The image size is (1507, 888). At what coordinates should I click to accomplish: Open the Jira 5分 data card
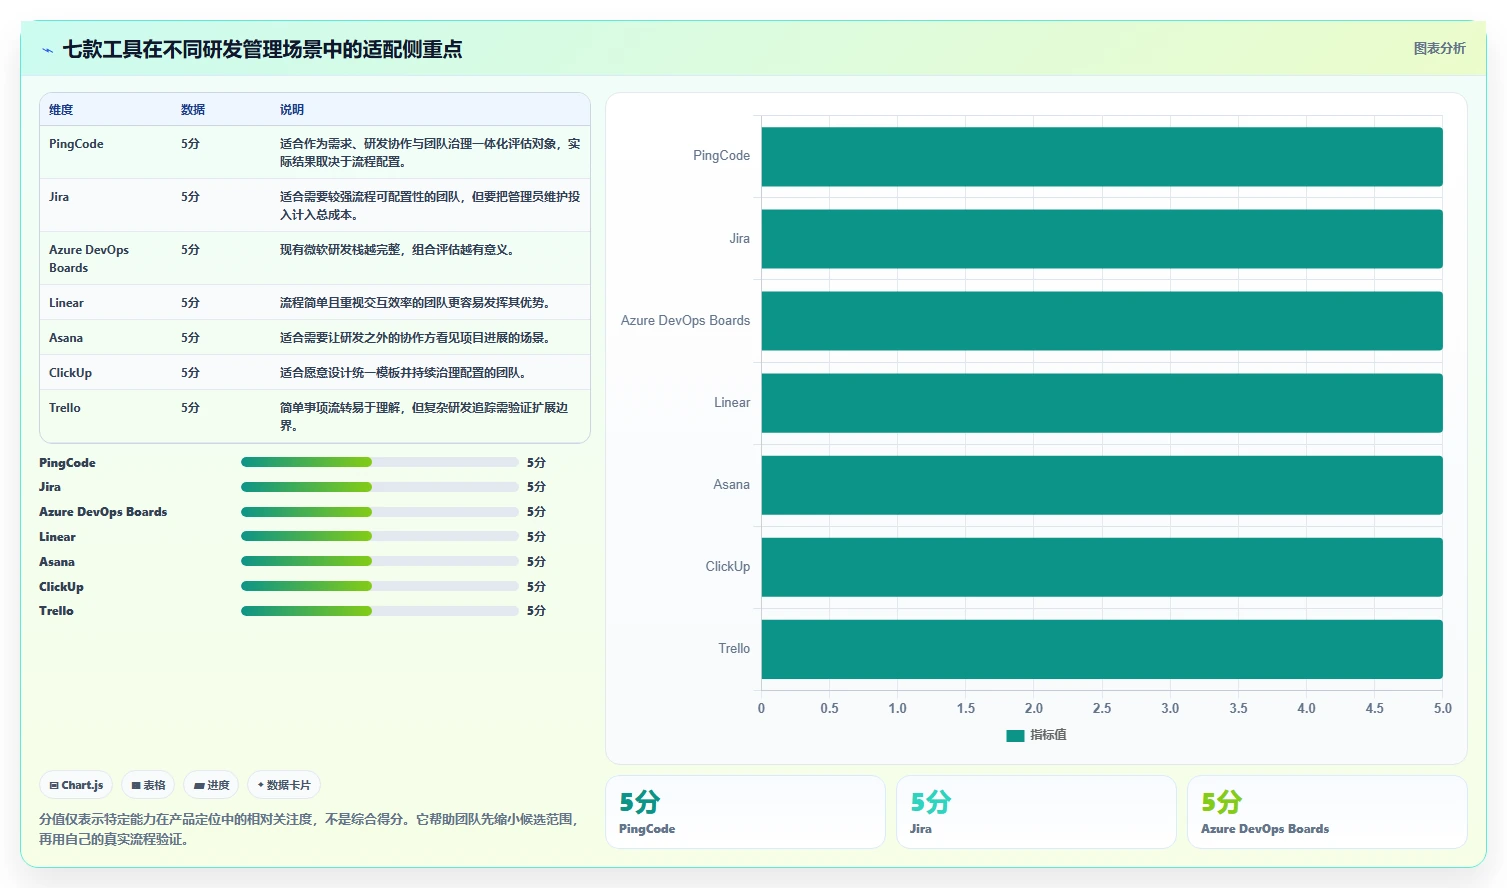(x=1036, y=812)
